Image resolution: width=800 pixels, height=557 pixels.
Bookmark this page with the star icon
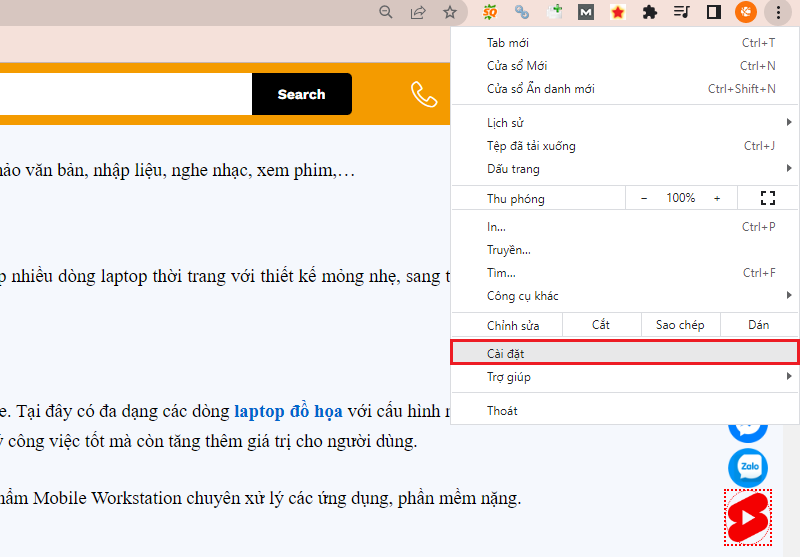[x=449, y=12]
